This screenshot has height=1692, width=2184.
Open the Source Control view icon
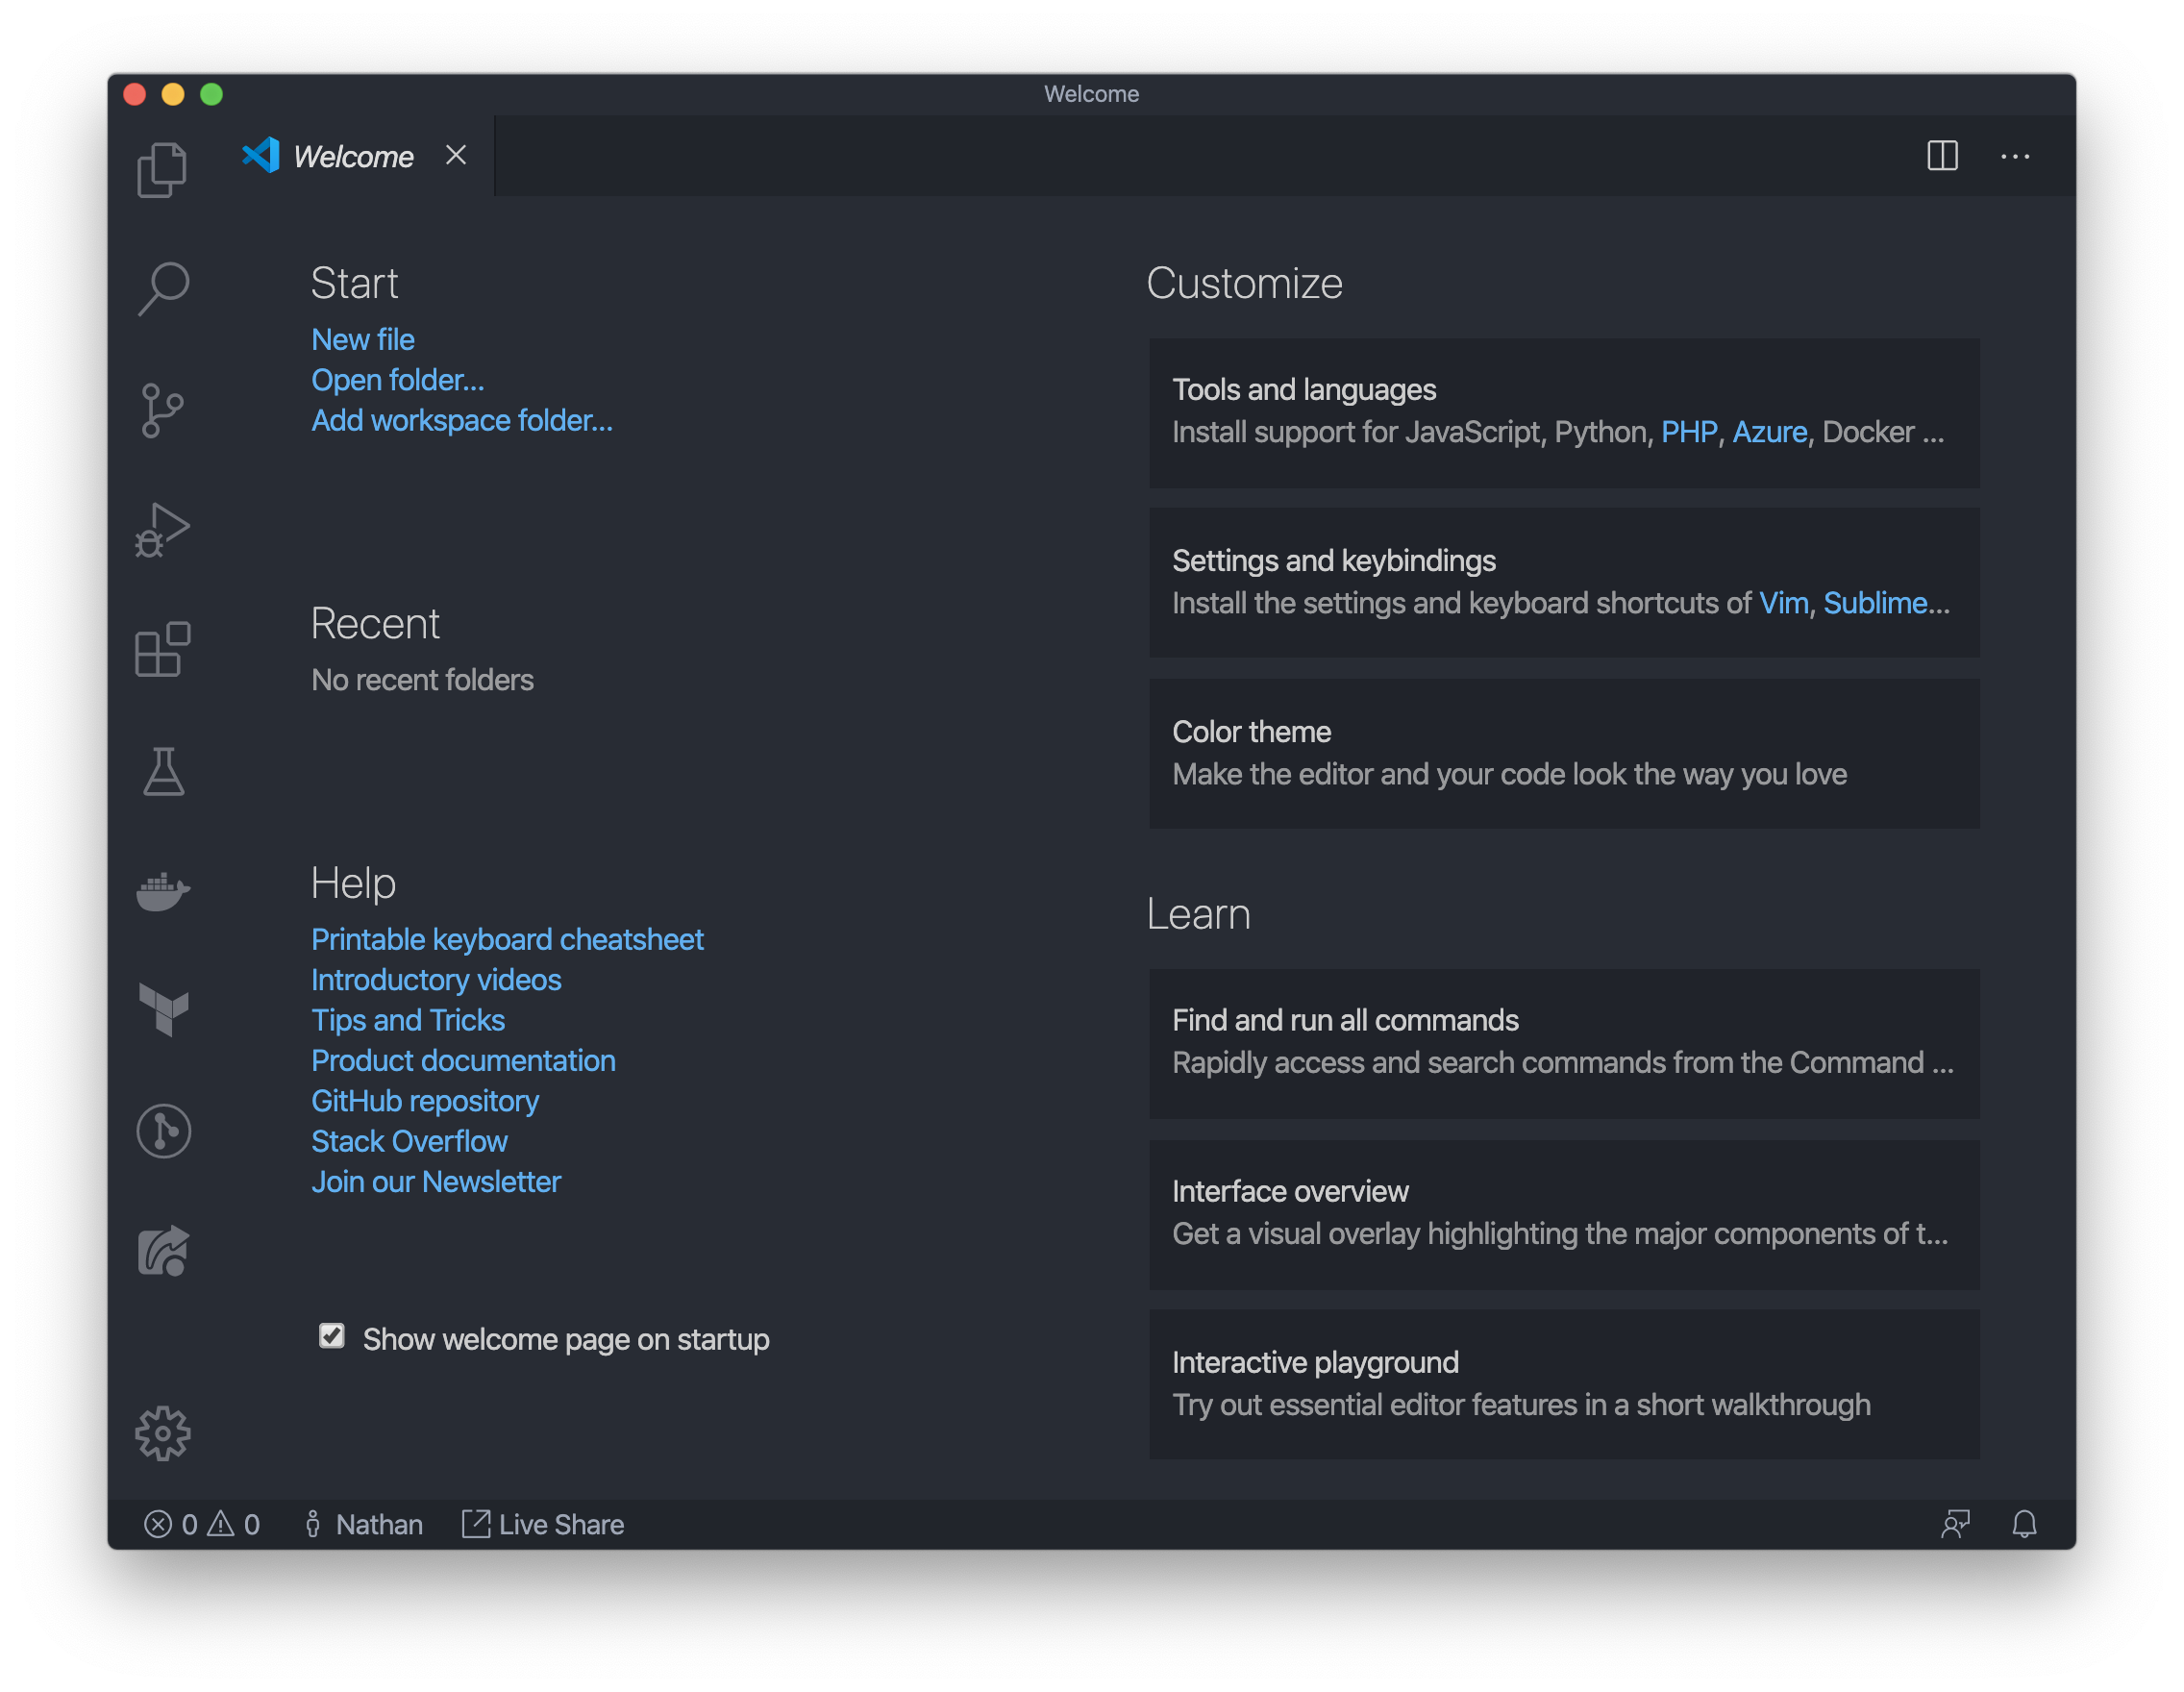[162, 410]
